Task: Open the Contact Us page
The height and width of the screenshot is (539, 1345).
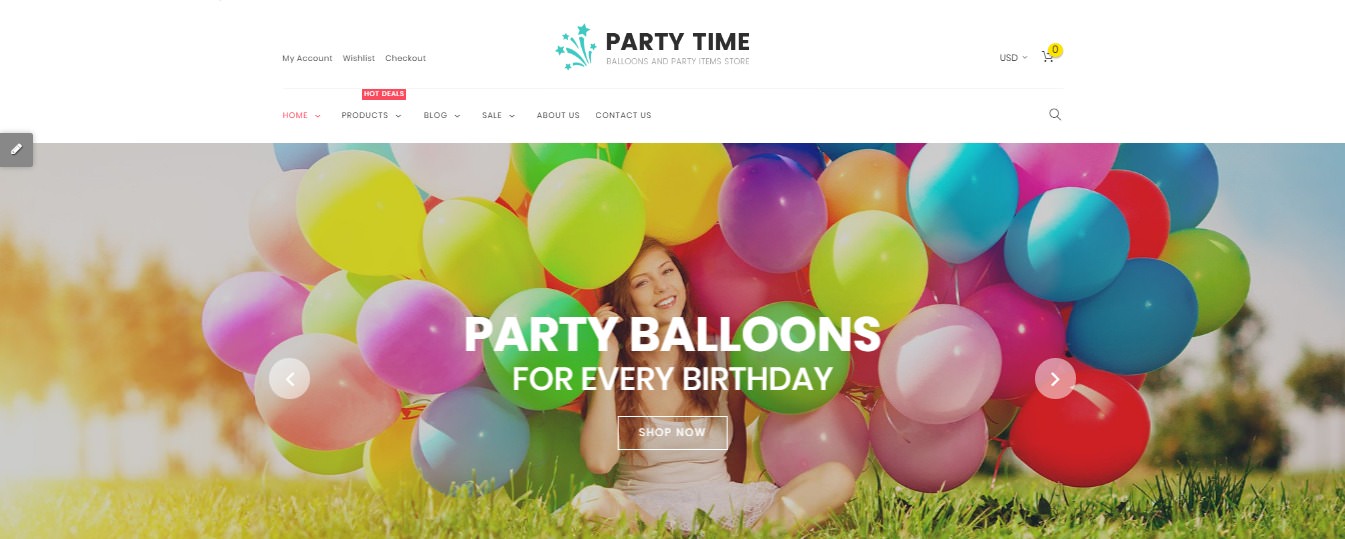Action: click(623, 116)
